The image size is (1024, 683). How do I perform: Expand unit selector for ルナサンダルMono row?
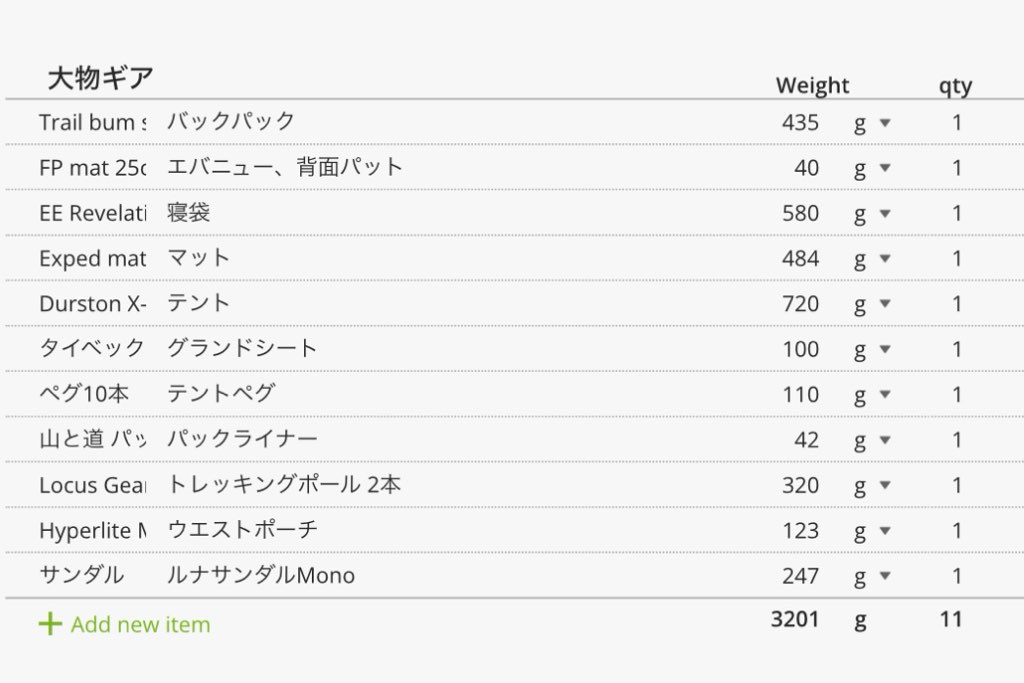872,576
